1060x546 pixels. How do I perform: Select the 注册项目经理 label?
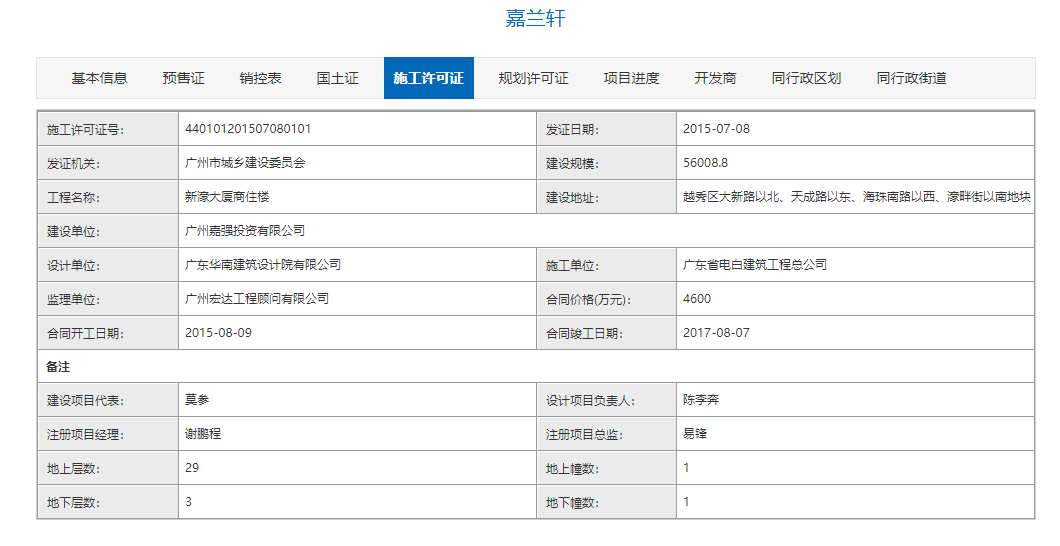pyautogui.click(x=85, y=435)
